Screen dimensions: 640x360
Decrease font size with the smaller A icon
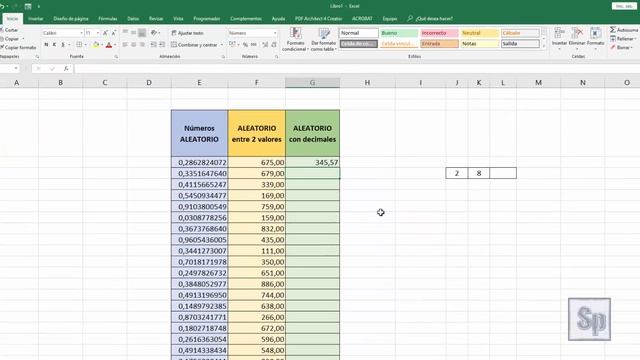click(113, 33)
